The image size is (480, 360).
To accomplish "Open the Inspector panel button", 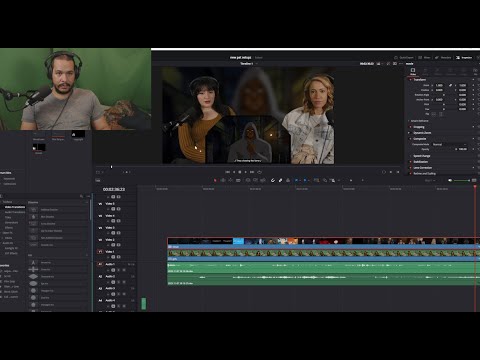I will click(464, 58).
